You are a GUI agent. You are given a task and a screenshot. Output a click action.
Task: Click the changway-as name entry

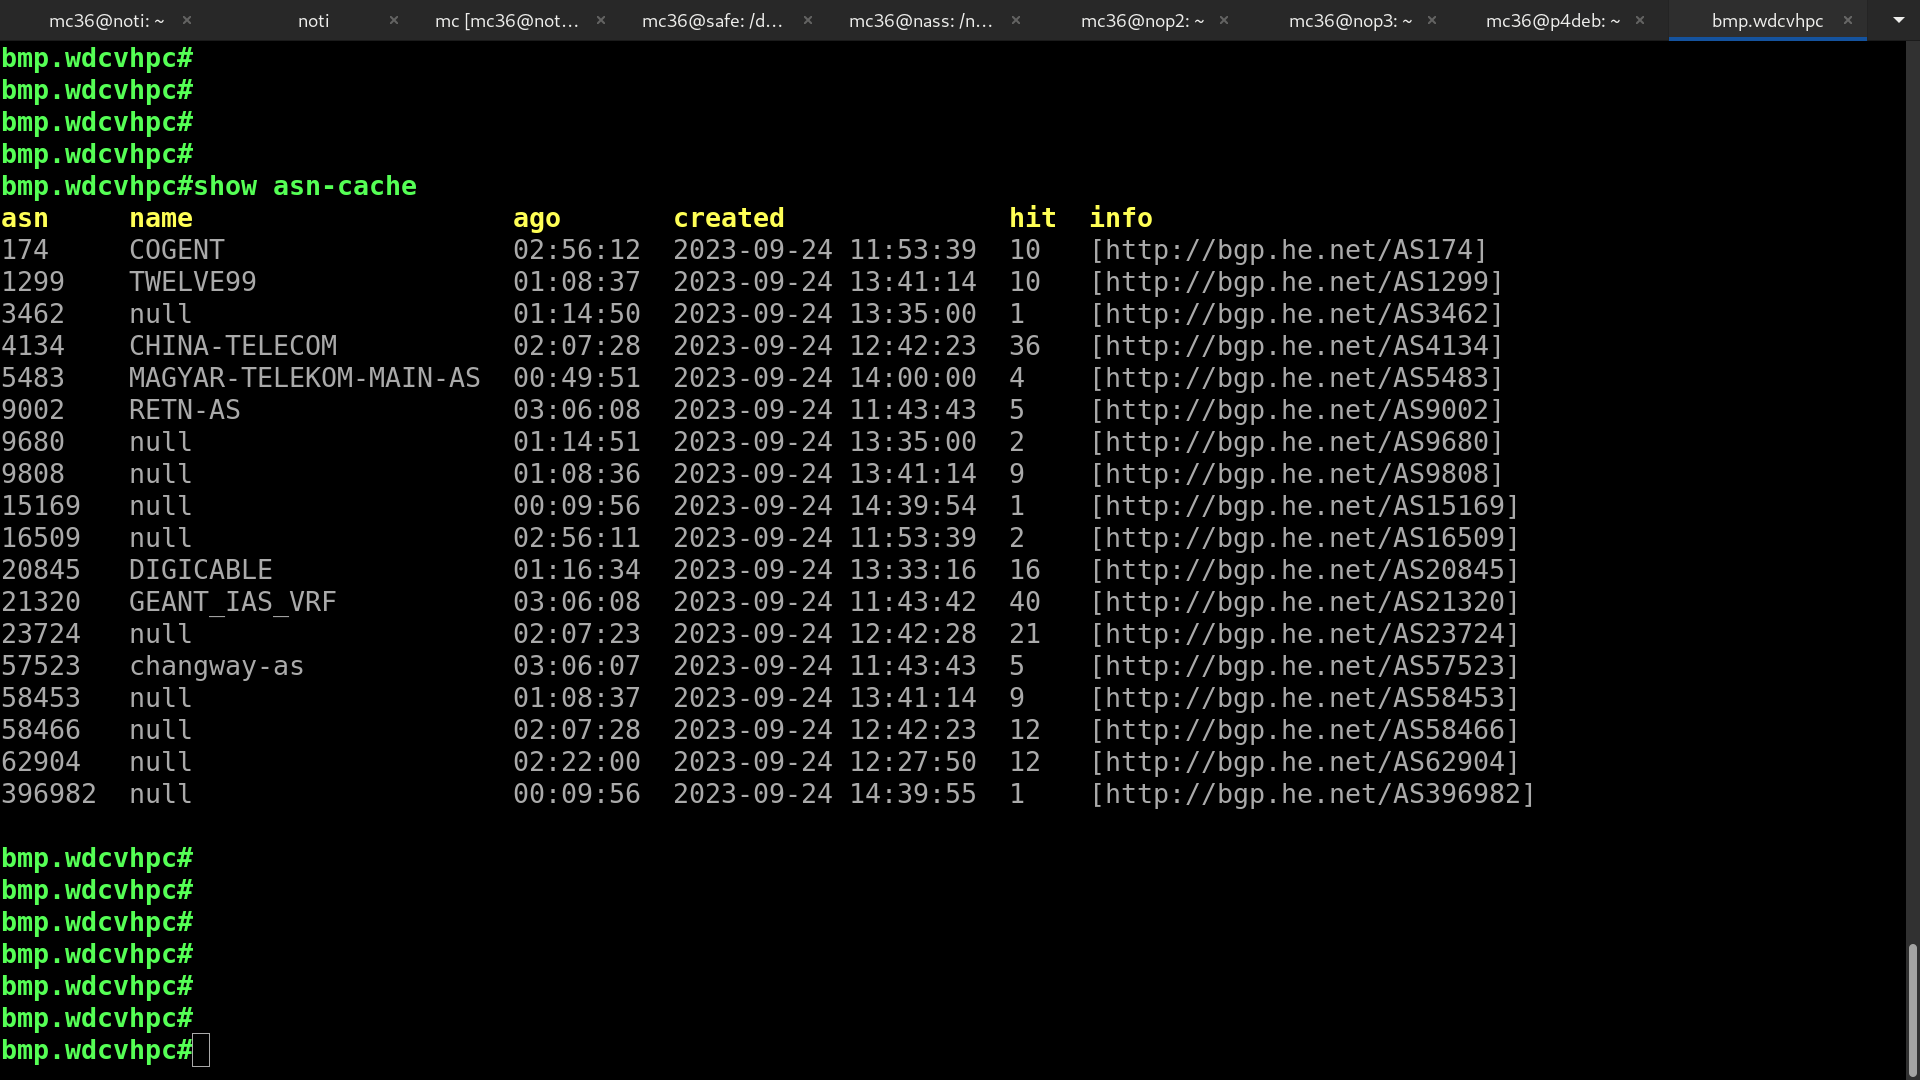tap(217, 666)
